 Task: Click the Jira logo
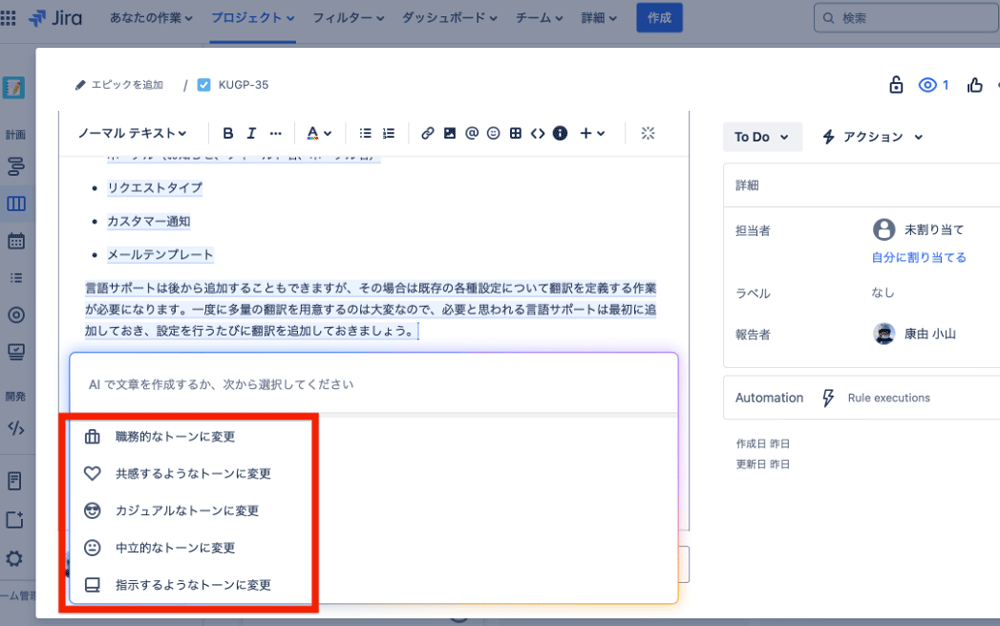pyautogui.click(x=55, y=18)
